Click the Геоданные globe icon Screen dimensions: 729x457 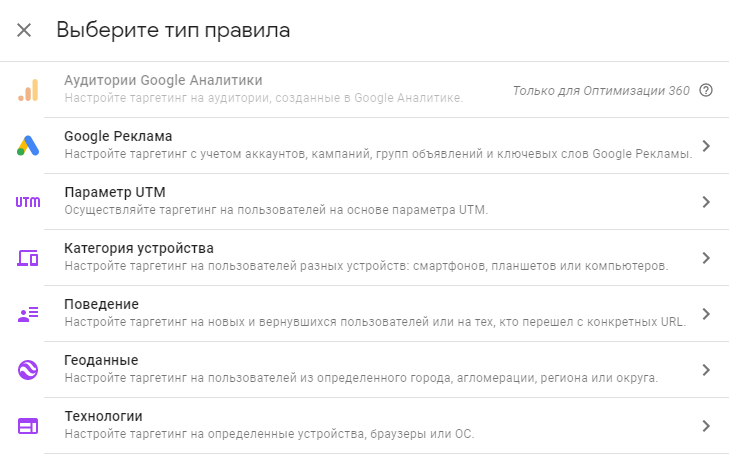pos(28,370)
